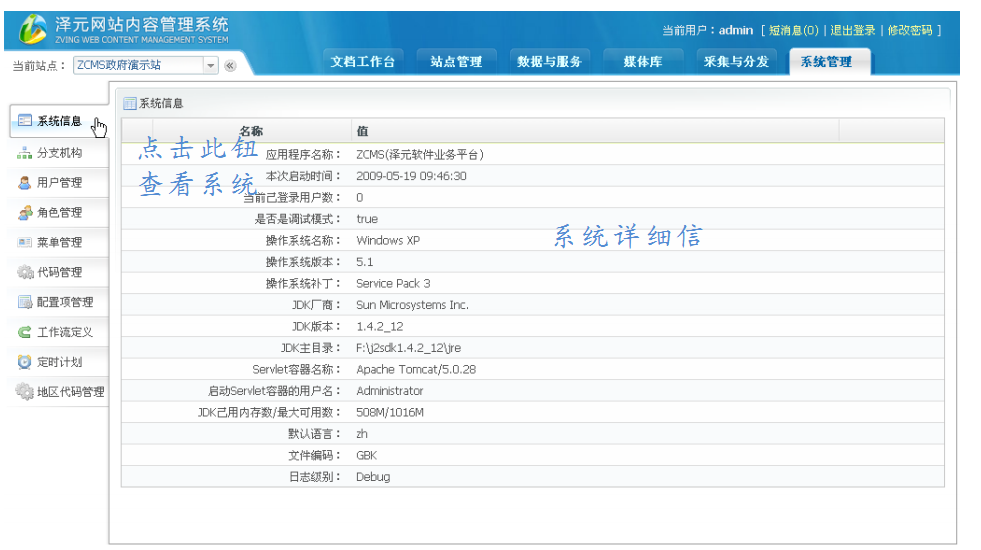
Task: Collapse the sidebar with double-arrow button
Action: click(x=230, y=66)
